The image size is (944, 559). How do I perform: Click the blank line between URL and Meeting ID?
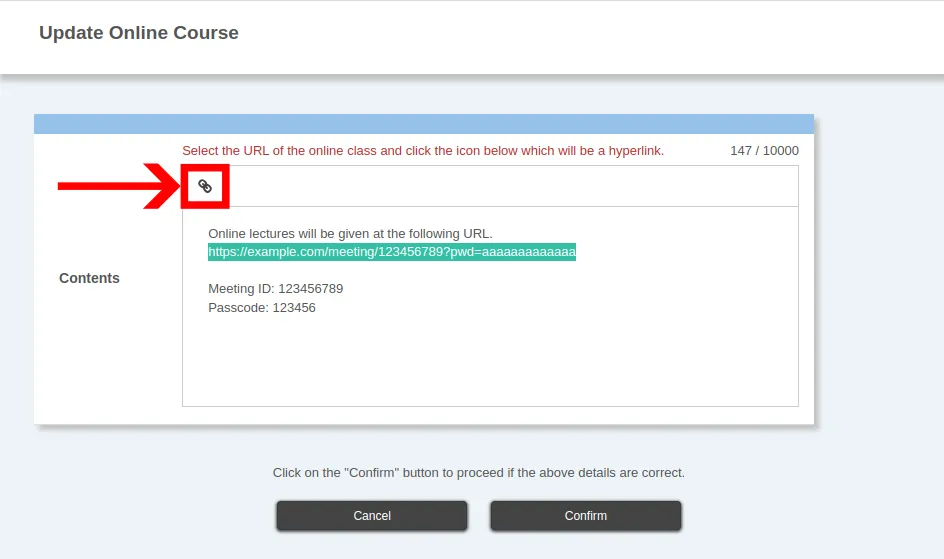(400, 271)
